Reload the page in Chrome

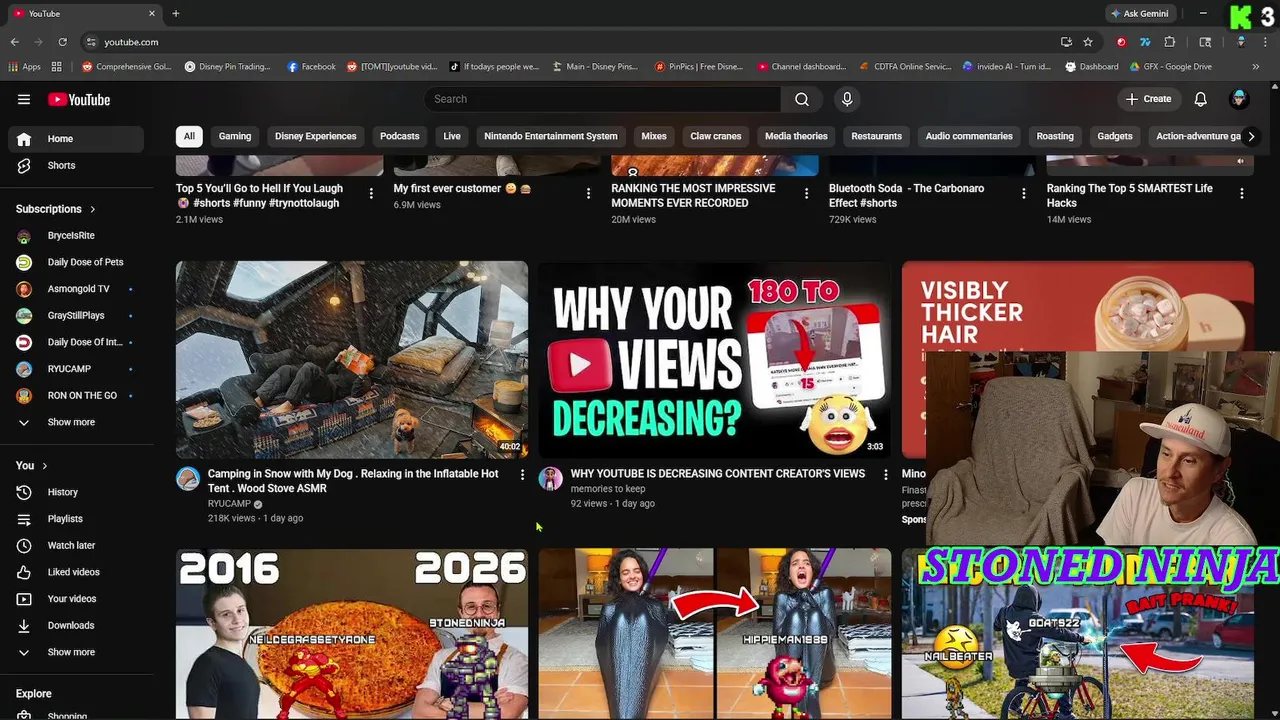62,42
